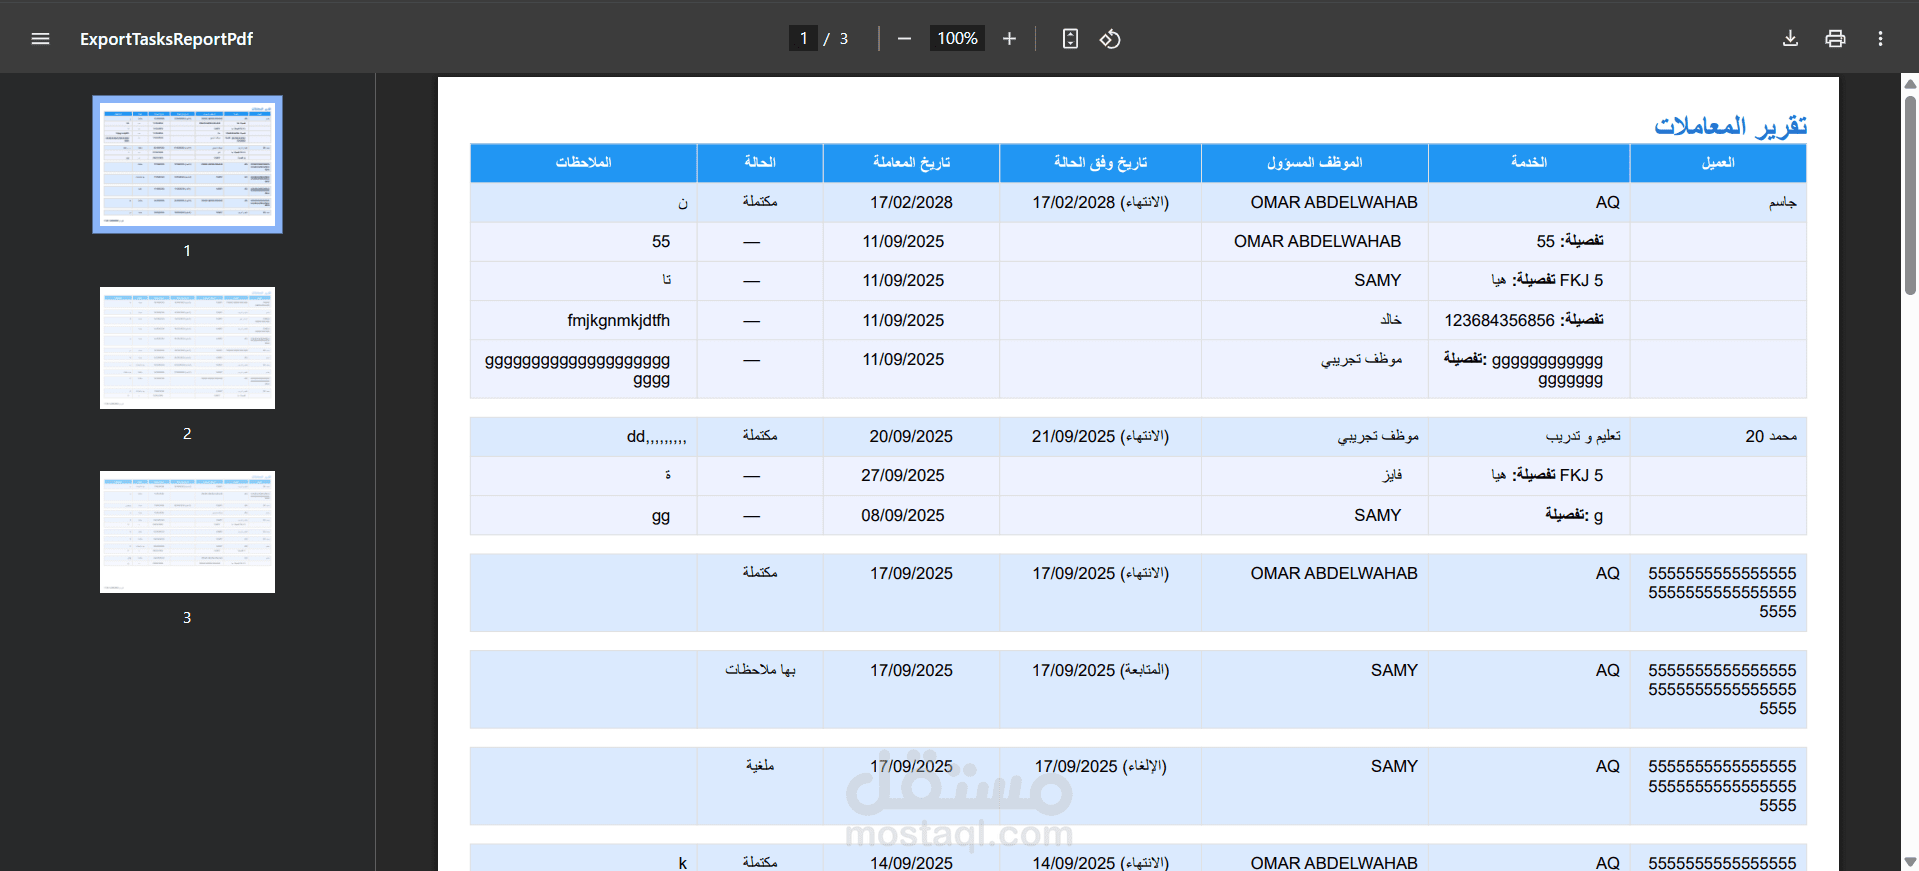Click the note text dd,,,,,,,,,
1919x871 pixels.
coord(657,436)
